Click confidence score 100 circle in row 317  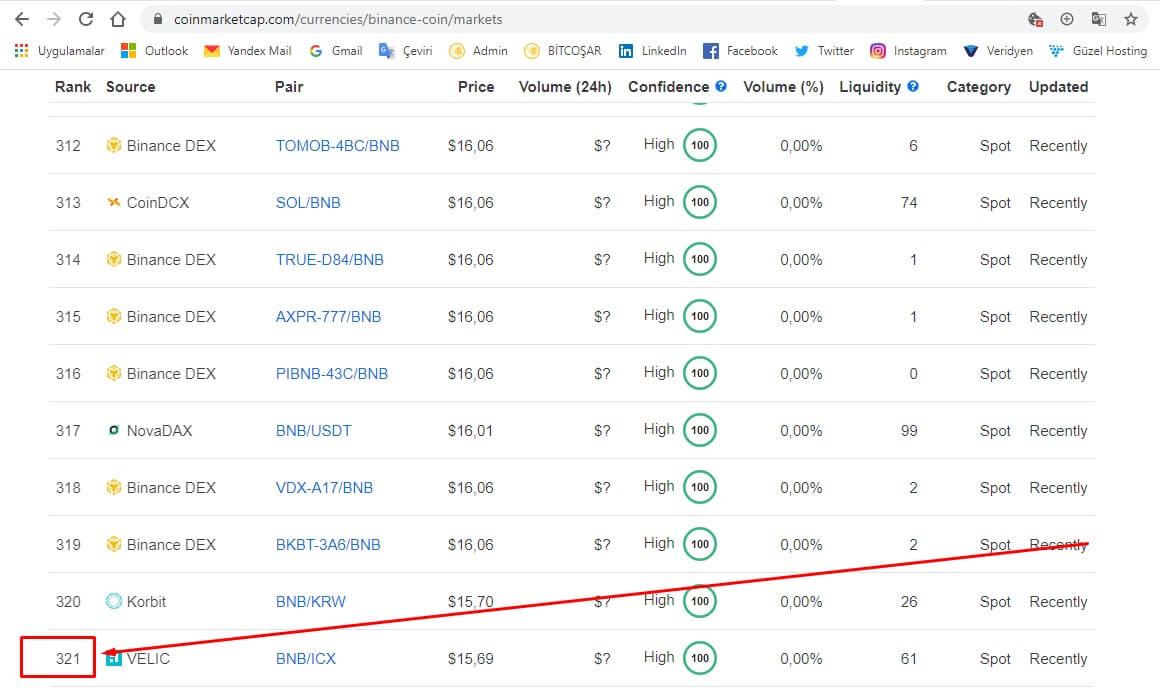click(700, 430)
